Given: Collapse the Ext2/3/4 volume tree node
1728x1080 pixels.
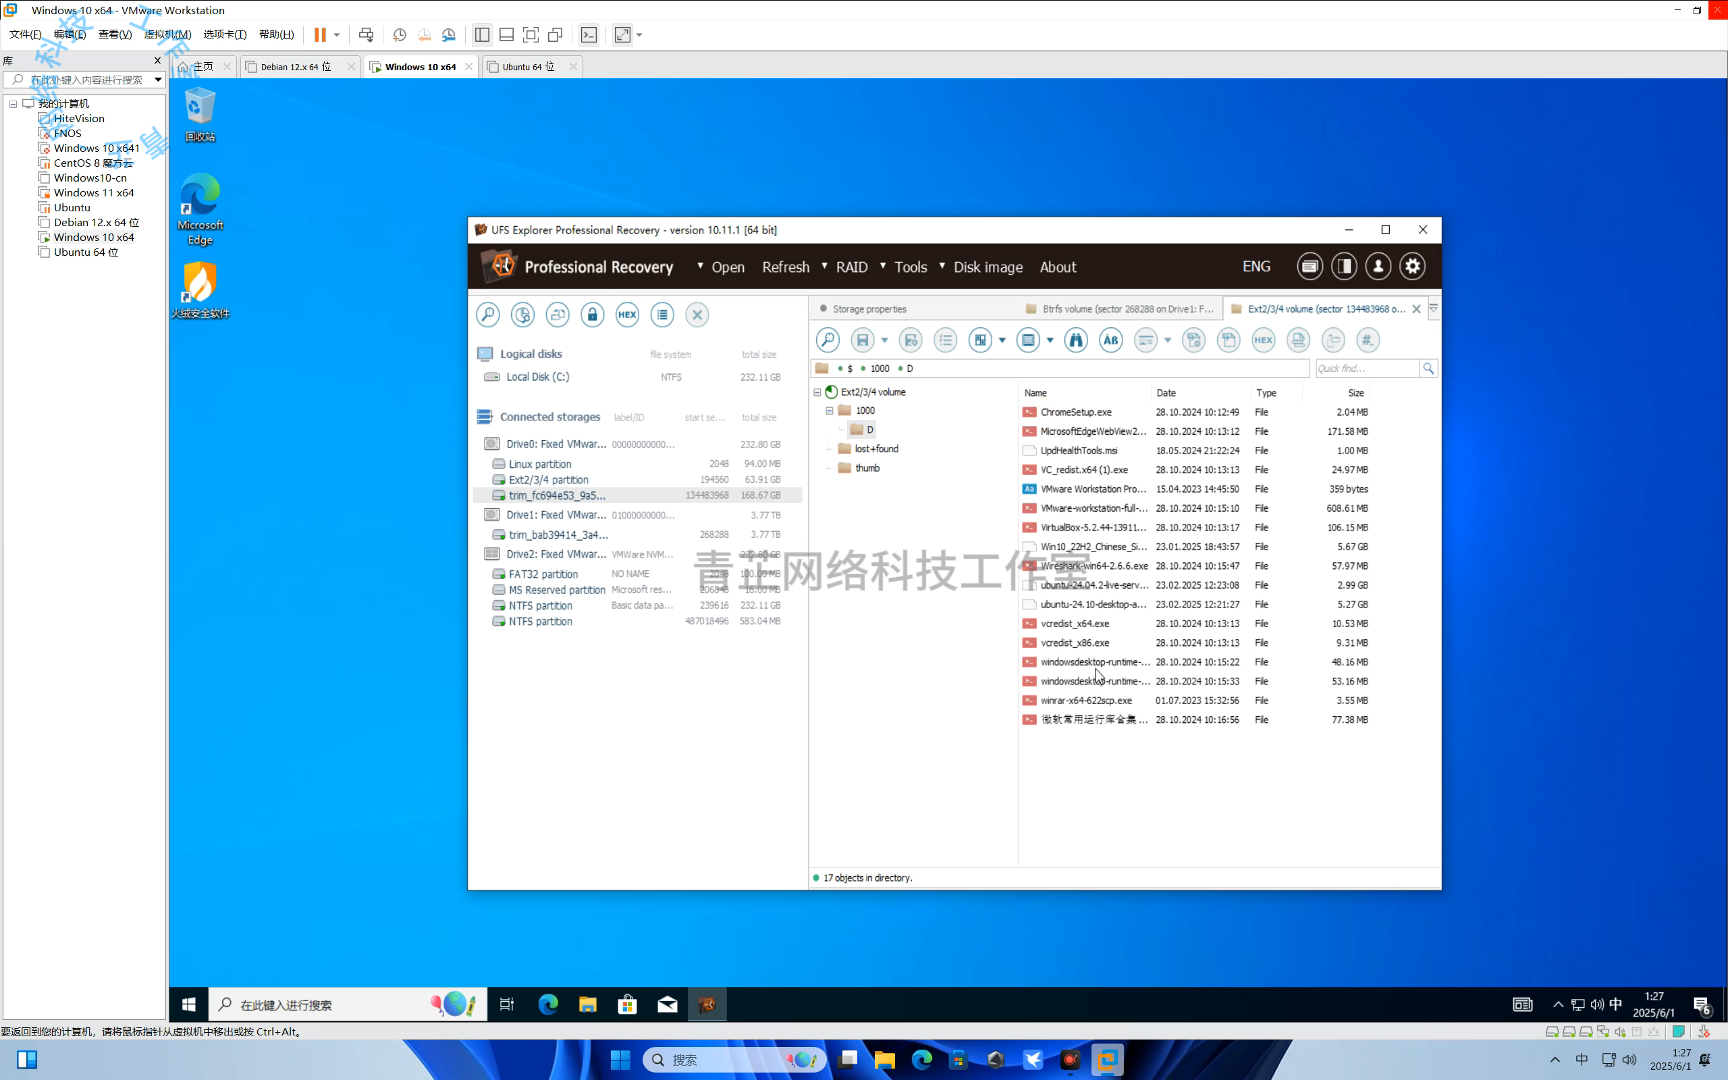Looking at the screenshot, I should tap(817, 393).
